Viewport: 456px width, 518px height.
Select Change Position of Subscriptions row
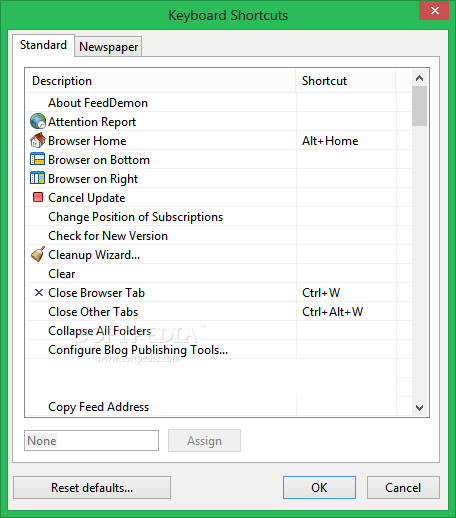(219, 217)
